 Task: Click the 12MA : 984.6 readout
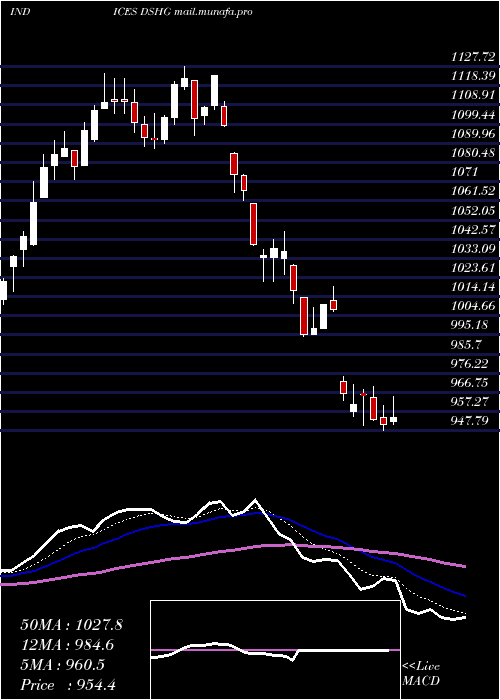(67, 645)
